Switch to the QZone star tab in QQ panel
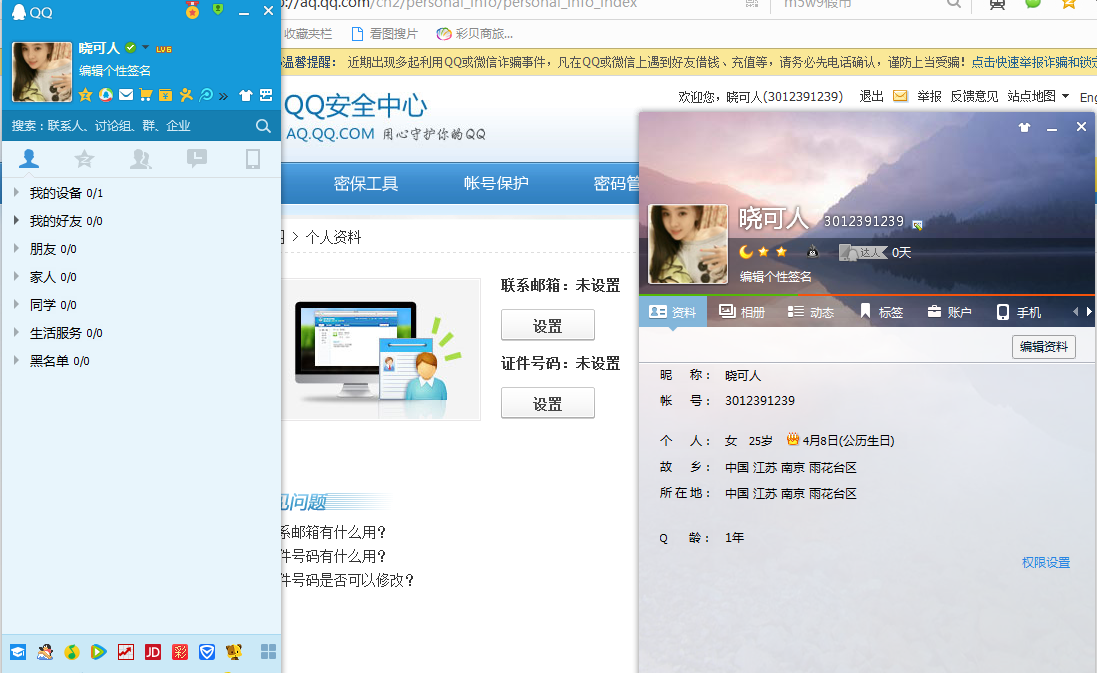 tap(85, 159)
